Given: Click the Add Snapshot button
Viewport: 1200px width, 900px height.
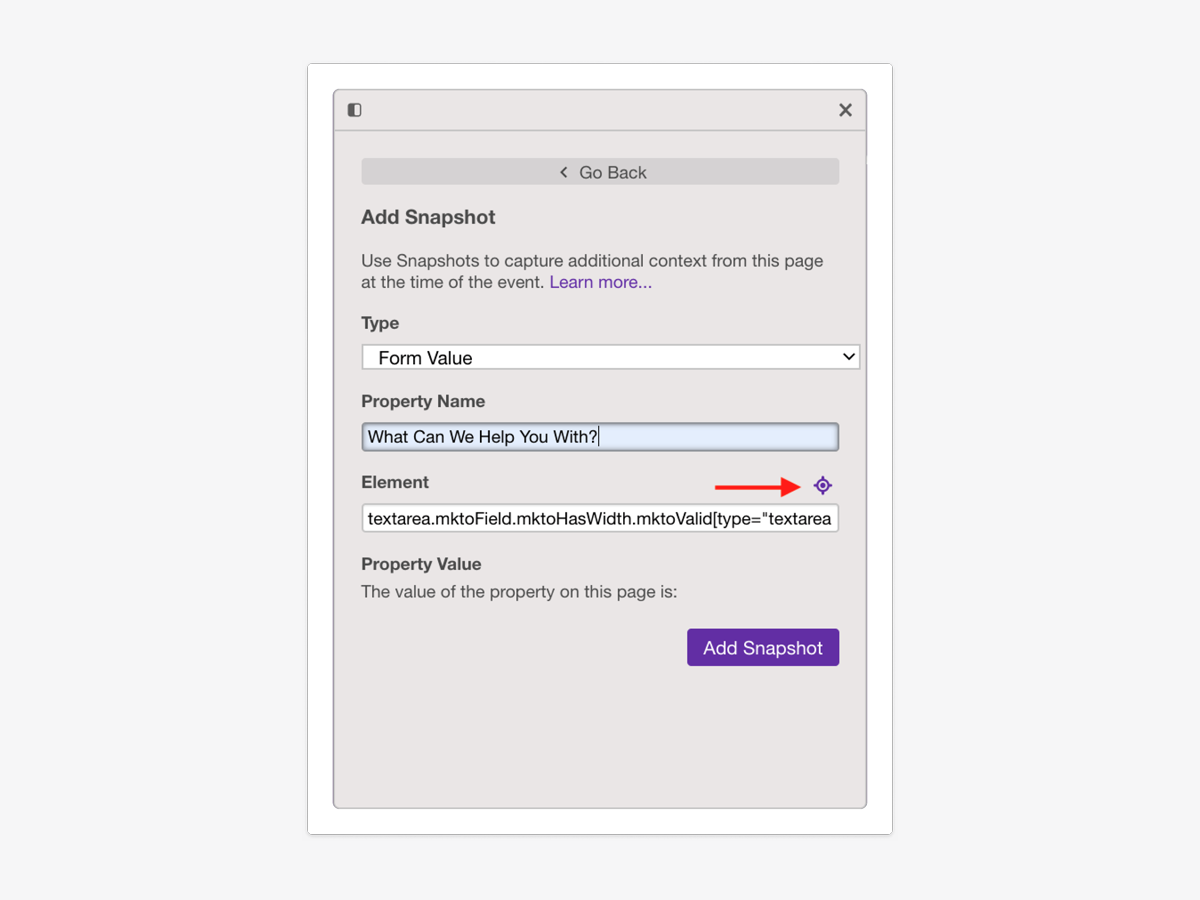Looking at the screenshot, I should 762,647.
